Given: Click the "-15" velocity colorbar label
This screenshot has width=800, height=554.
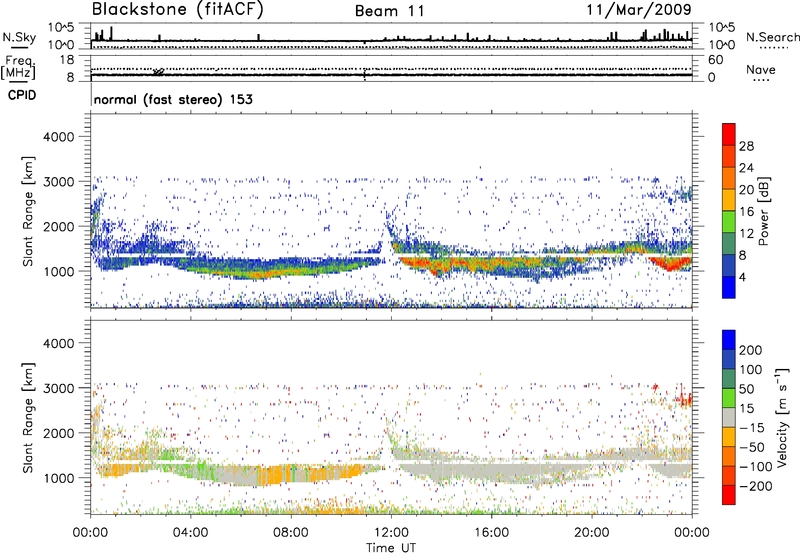Looking at the screenshot, I should [x=752, y=428].
